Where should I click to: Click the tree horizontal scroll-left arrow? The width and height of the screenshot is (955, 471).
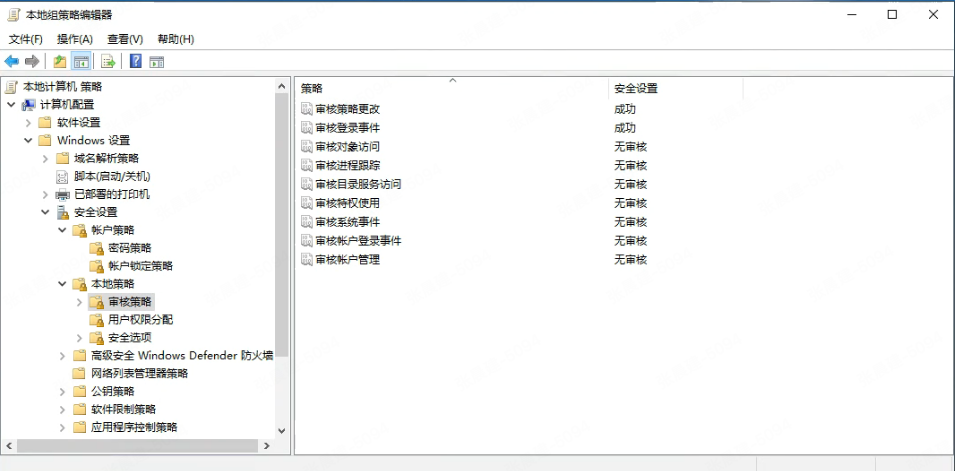pyautogui.click(x=9, y=445)
